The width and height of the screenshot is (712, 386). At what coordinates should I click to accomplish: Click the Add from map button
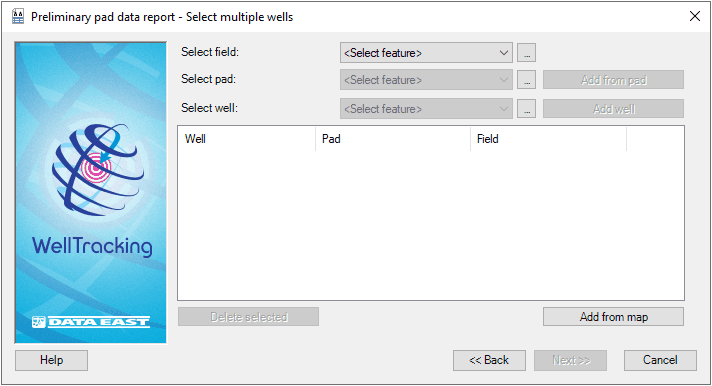click(613, 317)
